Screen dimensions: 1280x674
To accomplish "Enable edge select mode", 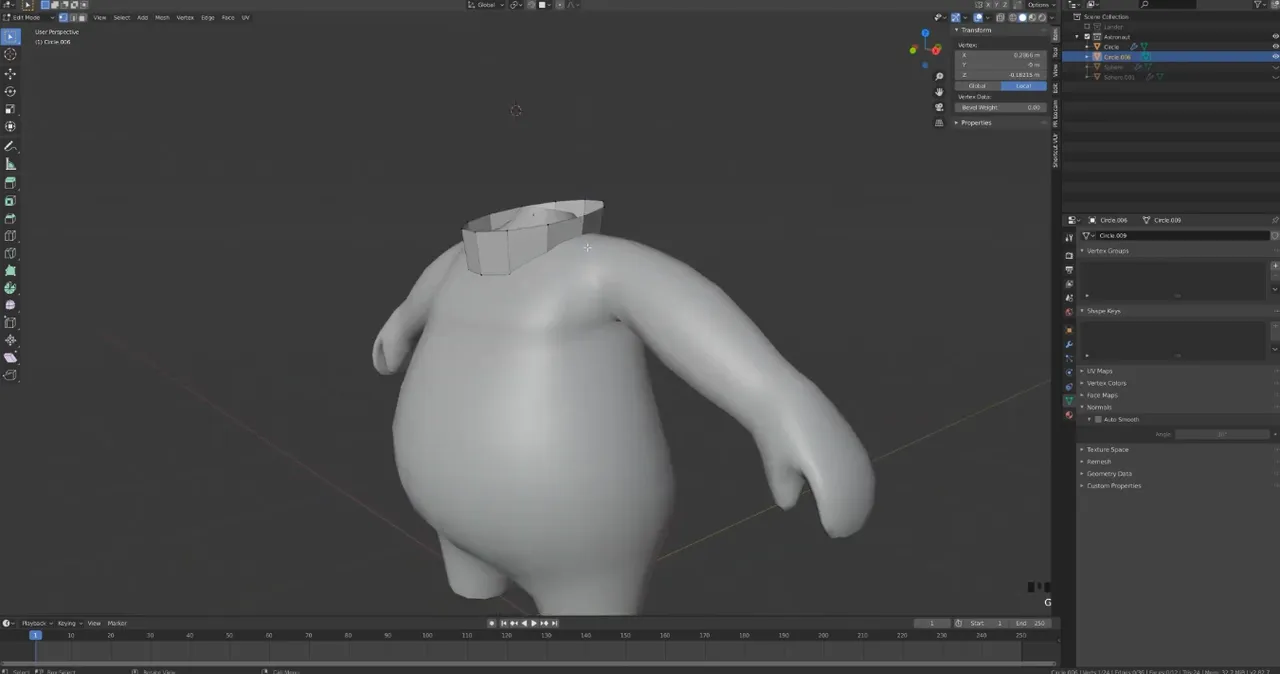I will [x=71, y=17].
